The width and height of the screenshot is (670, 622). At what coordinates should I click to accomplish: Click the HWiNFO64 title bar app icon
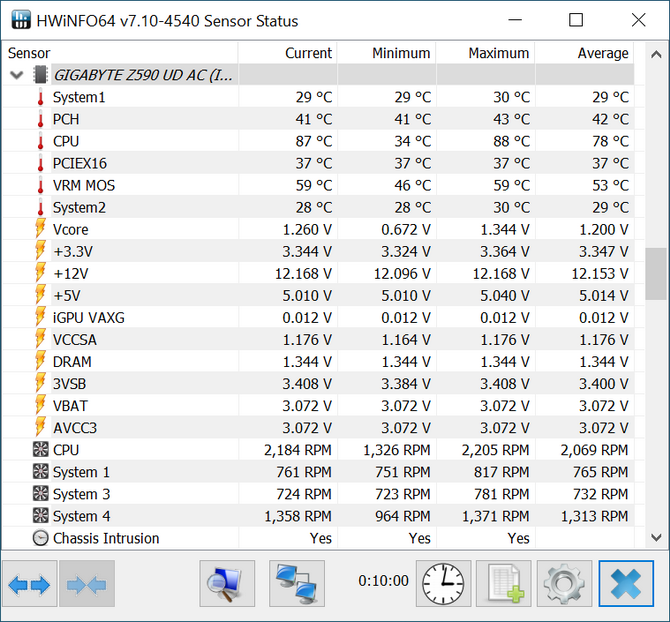click(x=21, y=20)
